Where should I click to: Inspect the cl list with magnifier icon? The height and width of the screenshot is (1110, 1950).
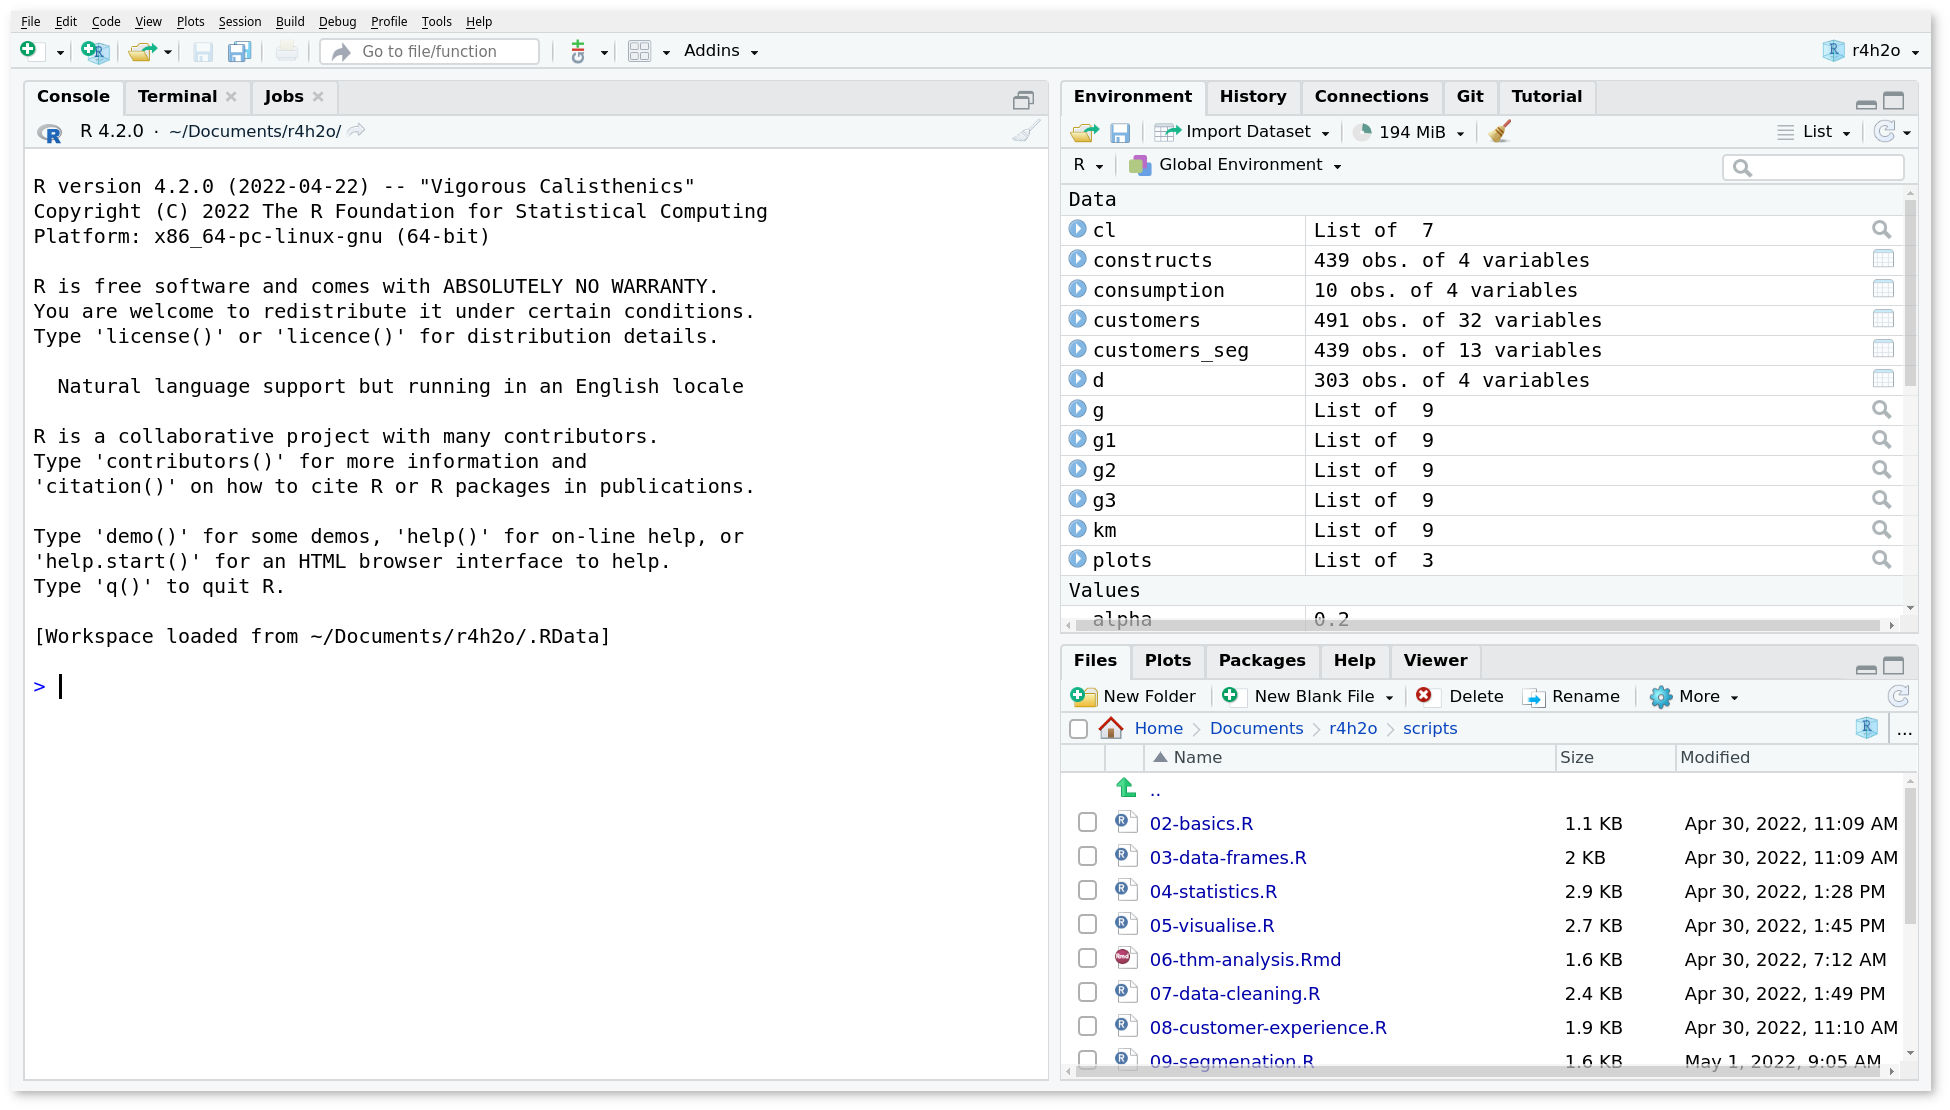coord(1881,230)
